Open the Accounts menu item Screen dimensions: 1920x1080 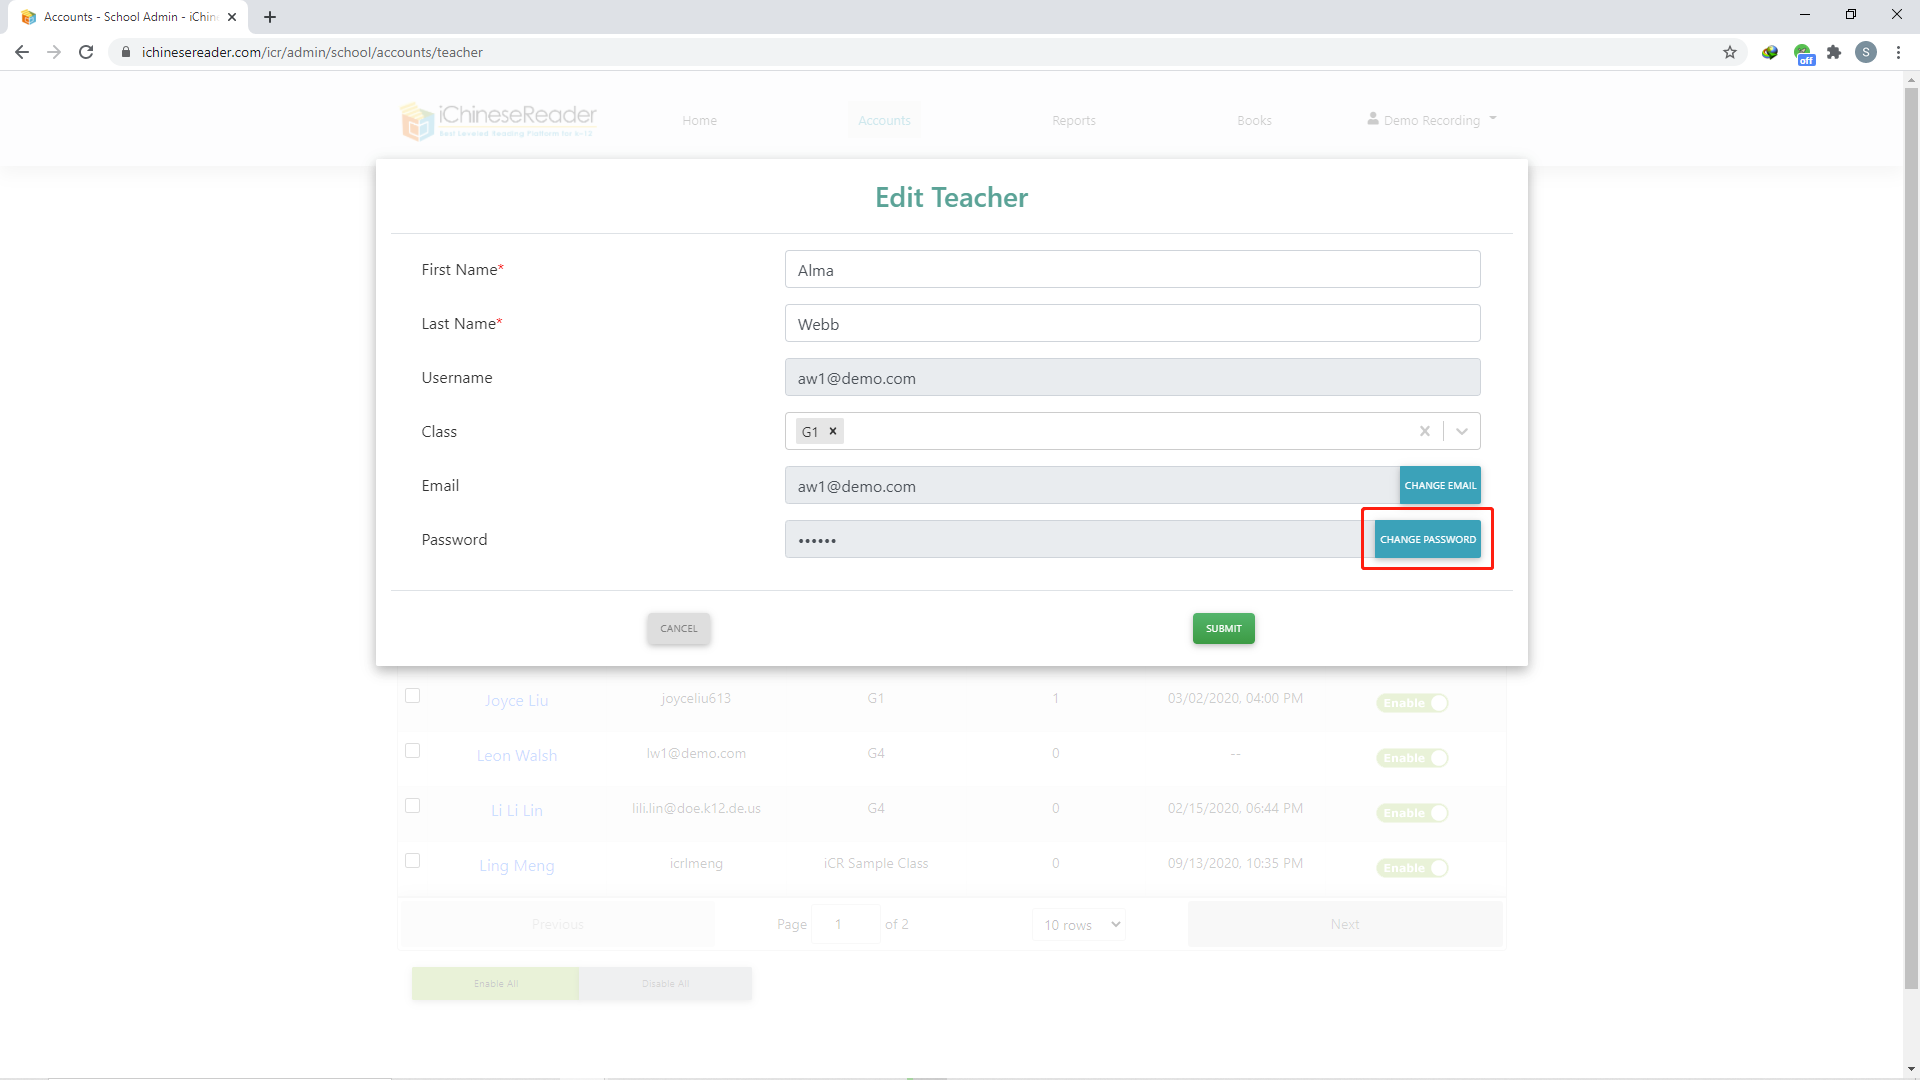(x=884, y=120)
